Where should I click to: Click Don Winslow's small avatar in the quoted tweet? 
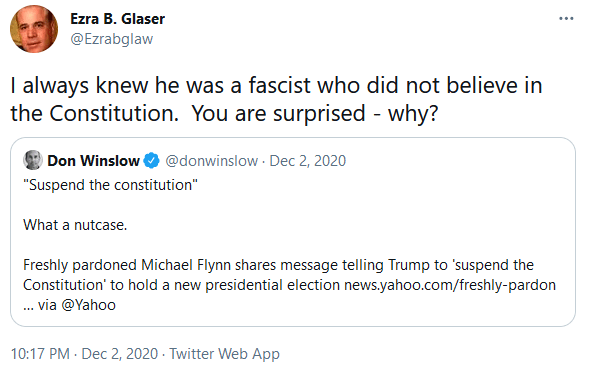33,160
